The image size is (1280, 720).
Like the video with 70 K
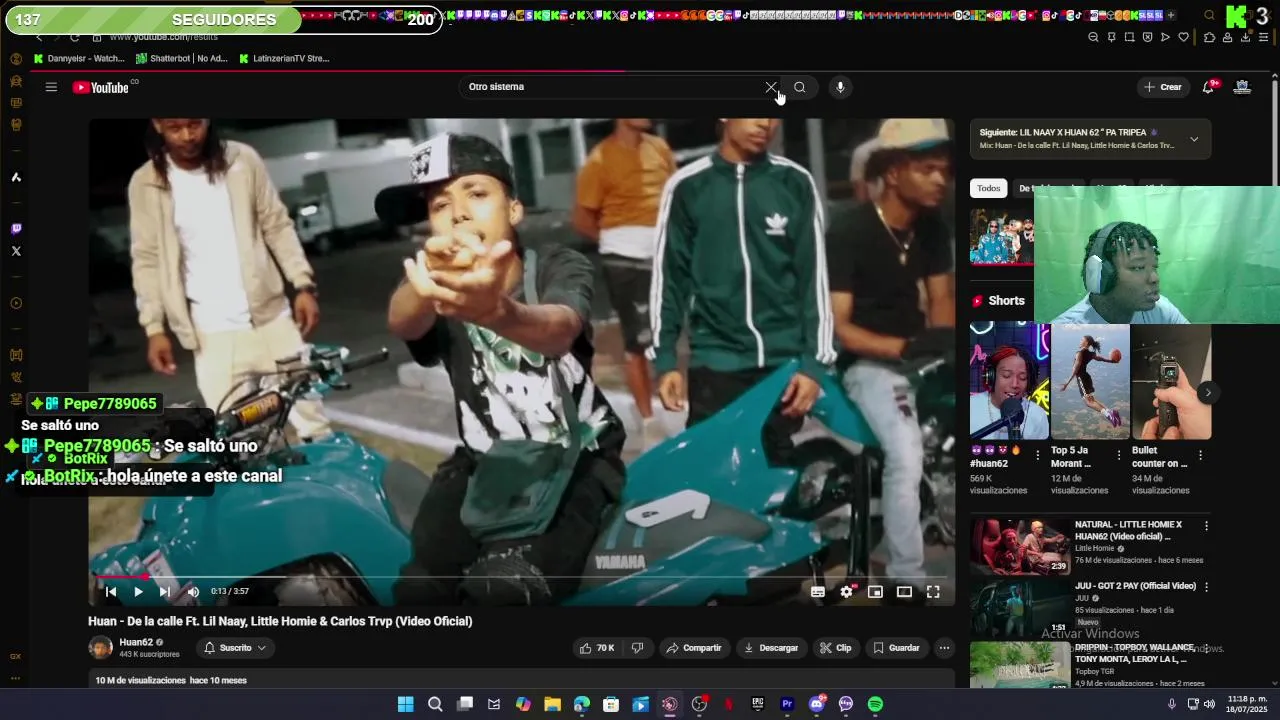click(597, 648)
